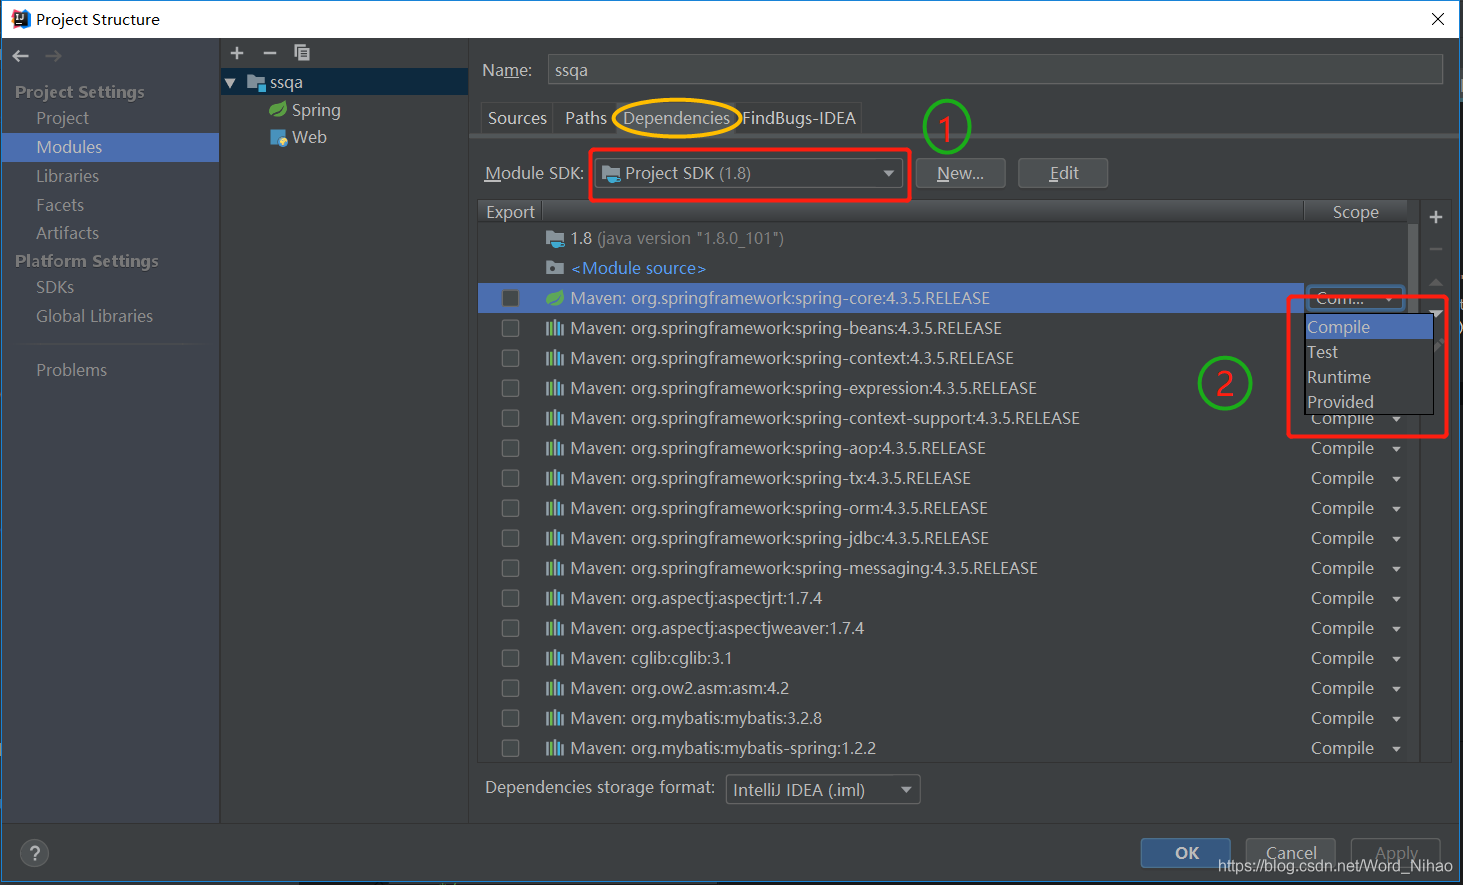Open Libraries in settings sidebar
Image resolution: width=1463 pixels, height=885 pixels.
point(67,176)
